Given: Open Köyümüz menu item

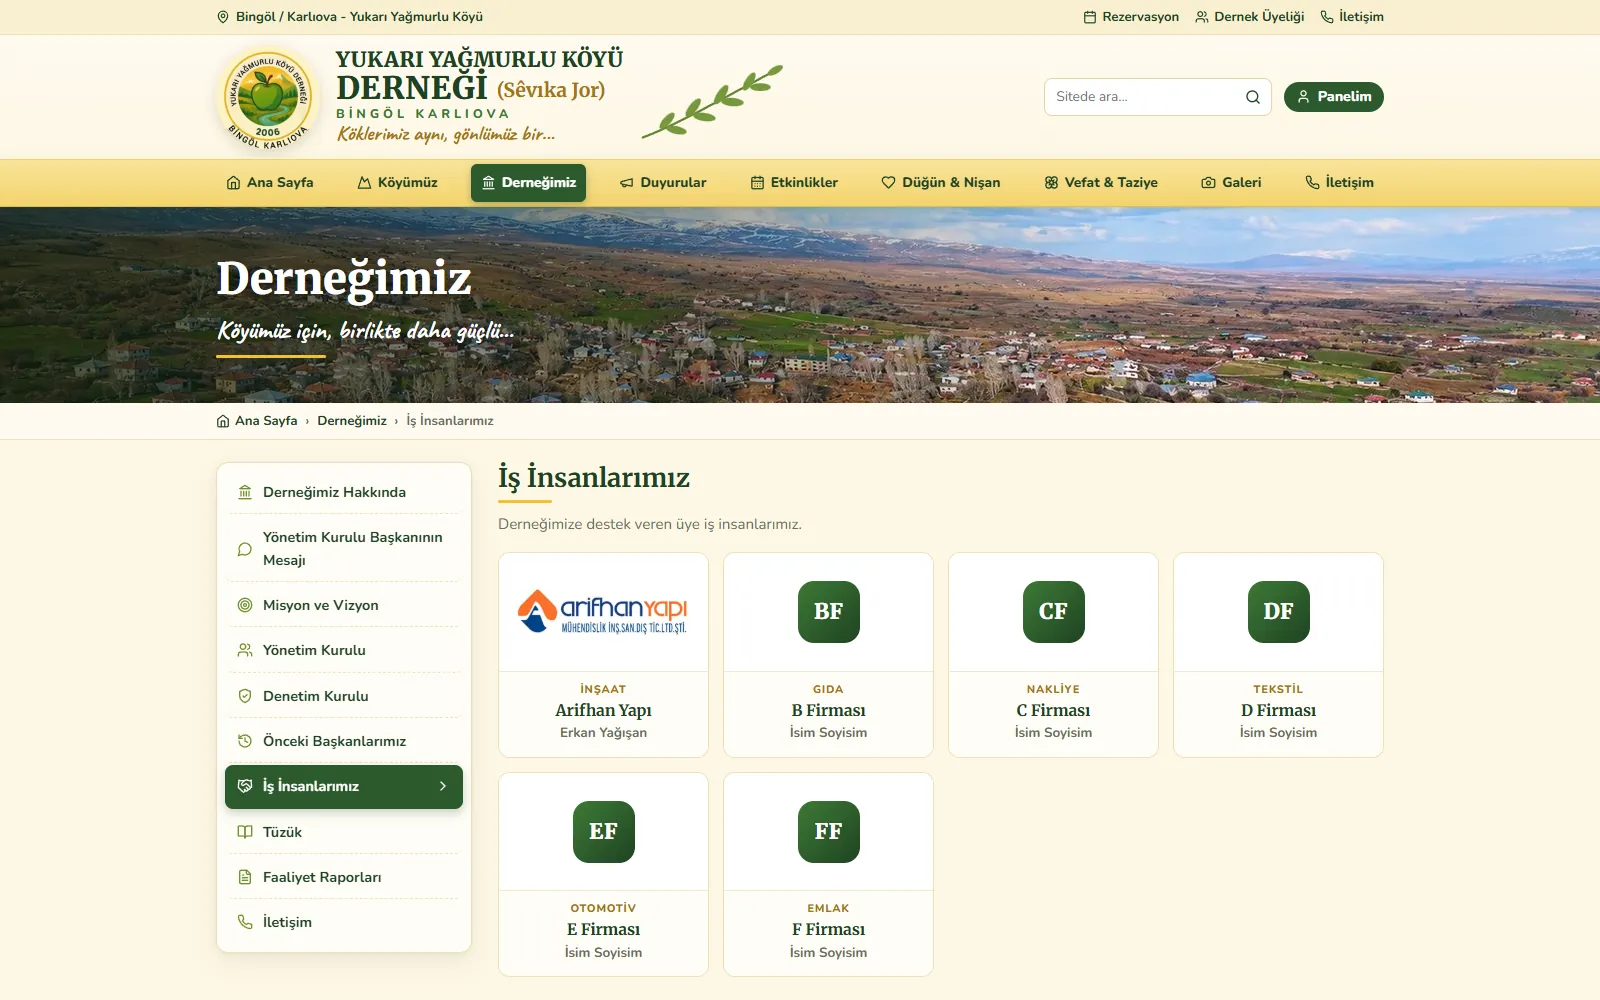Looking at the screenshot, I should (x=398, y=183).
